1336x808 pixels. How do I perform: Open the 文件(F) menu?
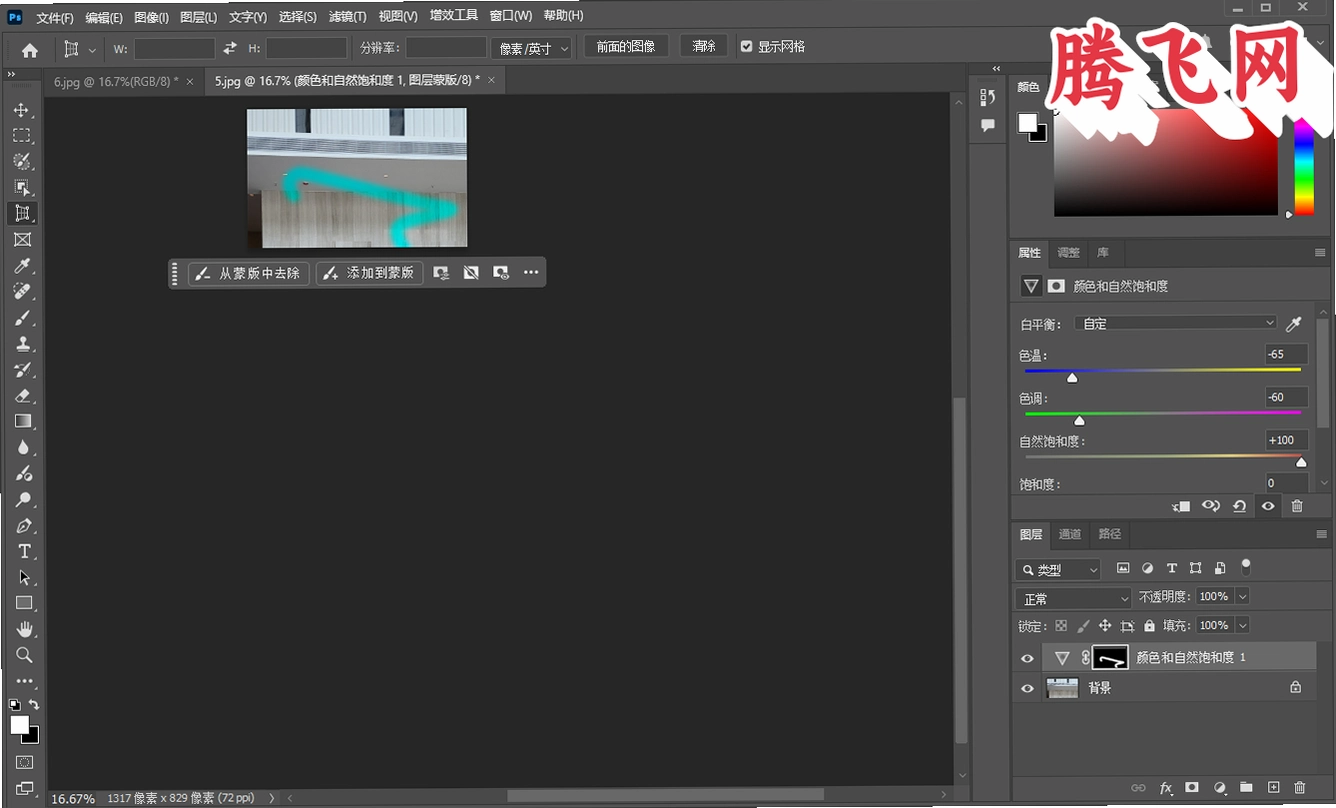point(55,17)
